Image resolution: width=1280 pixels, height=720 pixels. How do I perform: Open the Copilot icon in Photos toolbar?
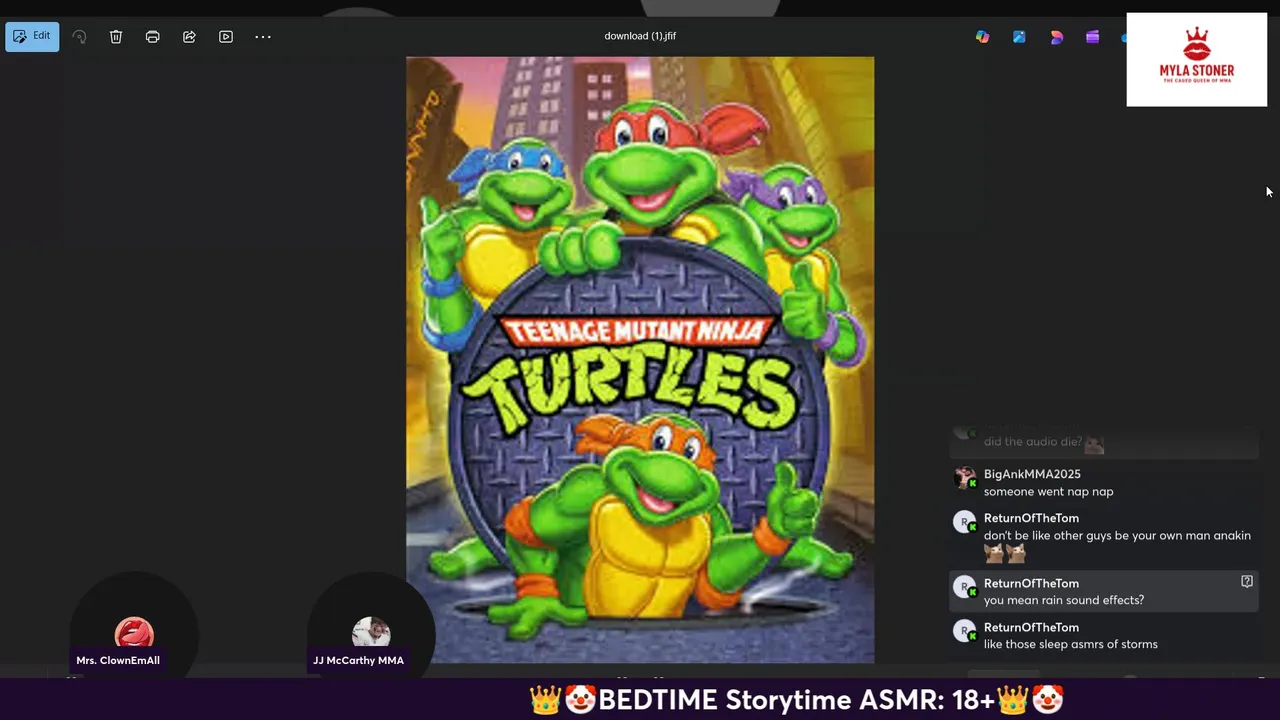(982, 37)
